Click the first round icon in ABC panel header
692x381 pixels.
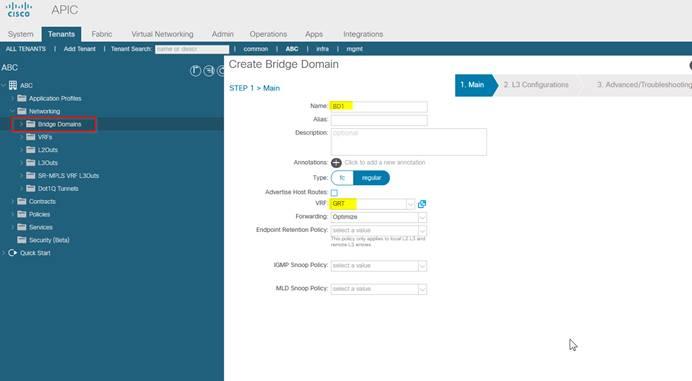click(196, 71)
